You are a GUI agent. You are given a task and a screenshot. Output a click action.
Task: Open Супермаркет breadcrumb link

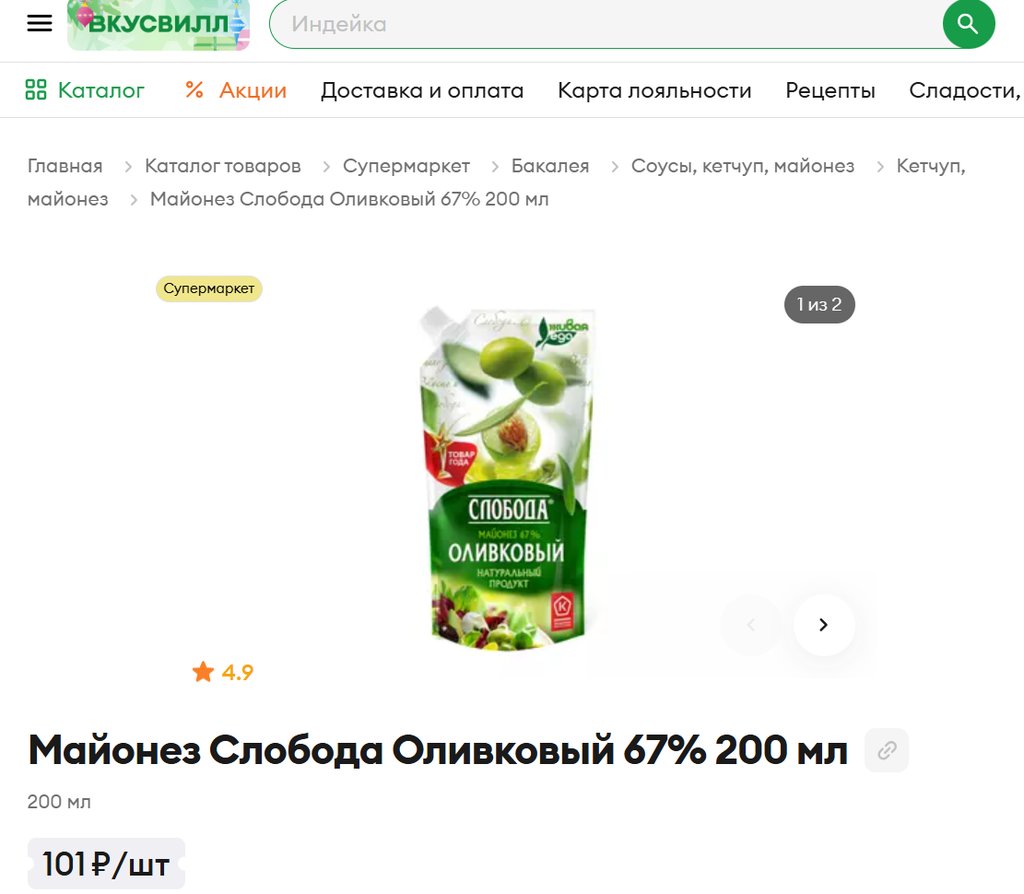(406, 166)
